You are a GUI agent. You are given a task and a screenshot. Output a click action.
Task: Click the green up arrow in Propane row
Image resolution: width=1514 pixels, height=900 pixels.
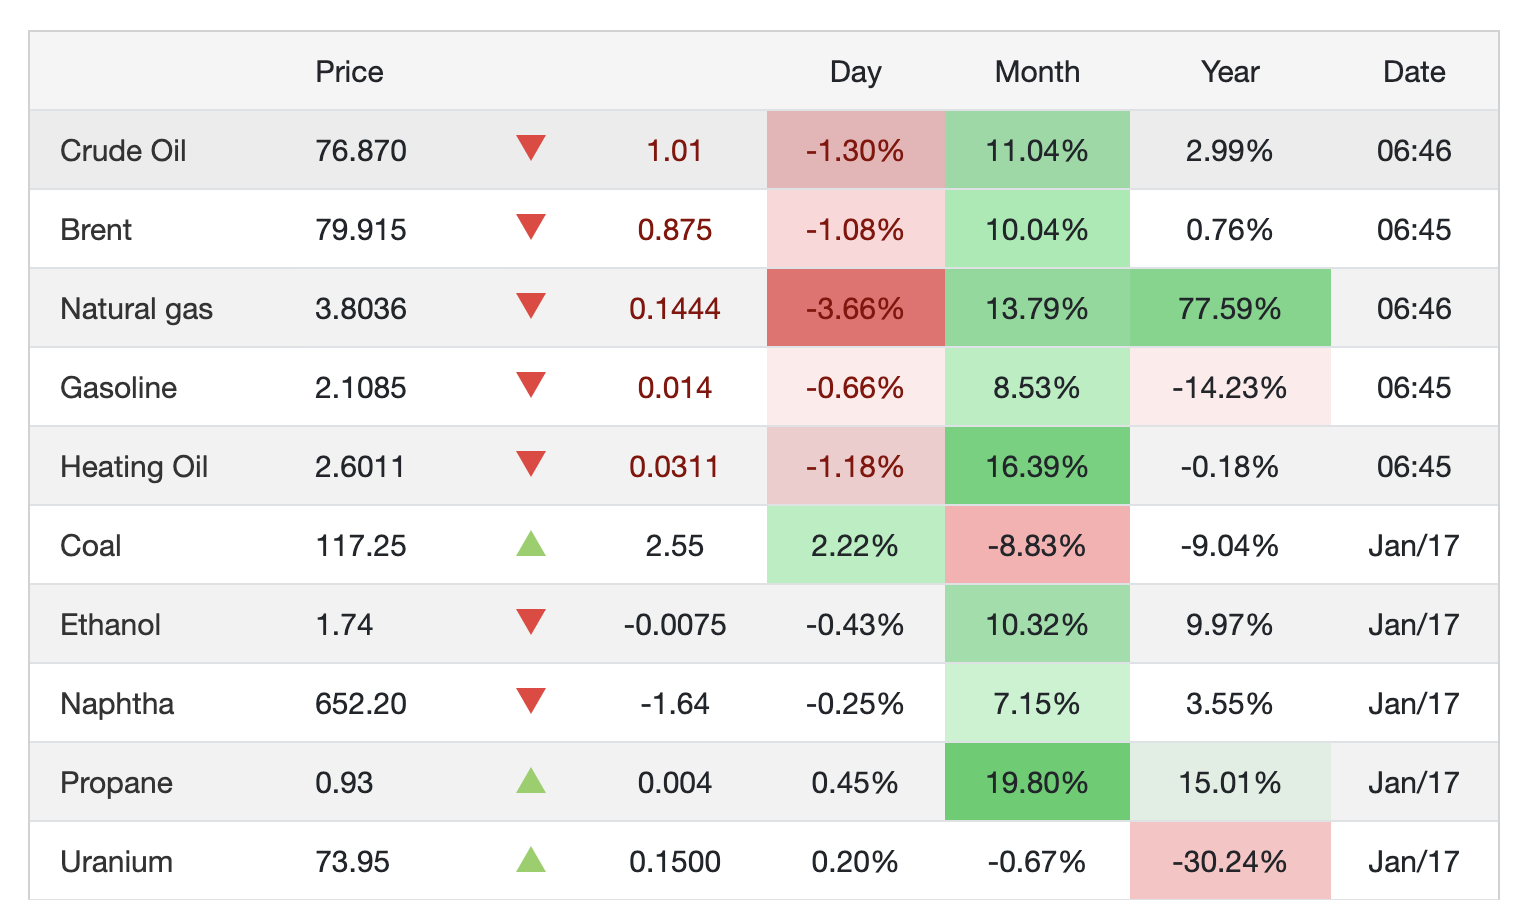[x=531, y=780]
